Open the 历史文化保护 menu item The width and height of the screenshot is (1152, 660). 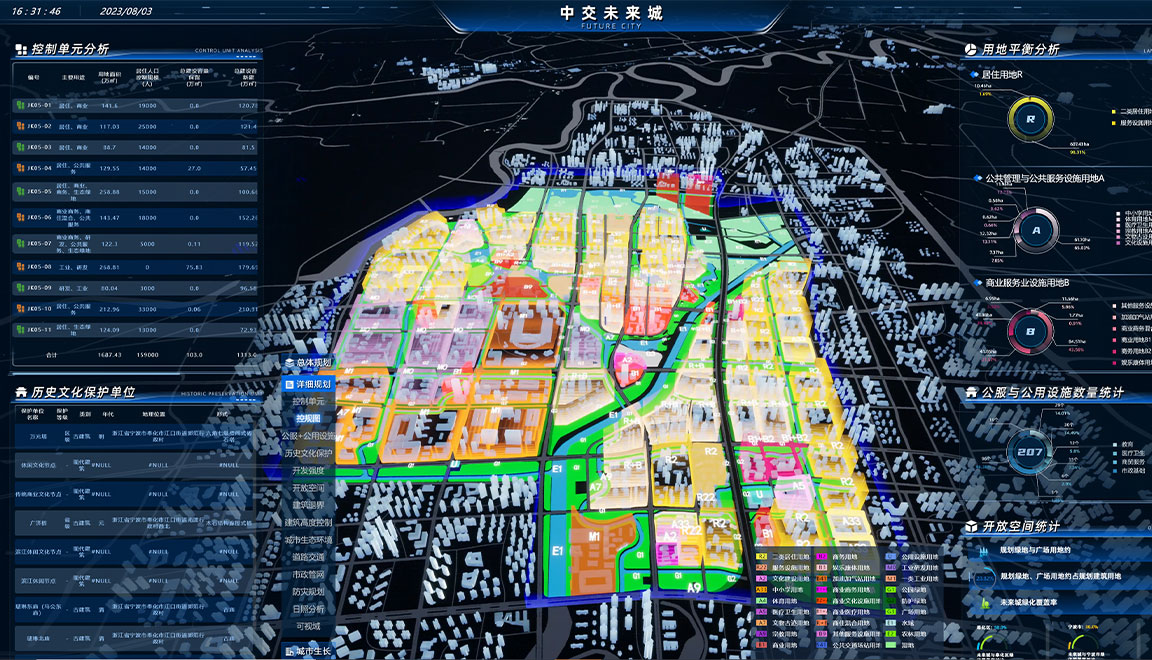308,453
